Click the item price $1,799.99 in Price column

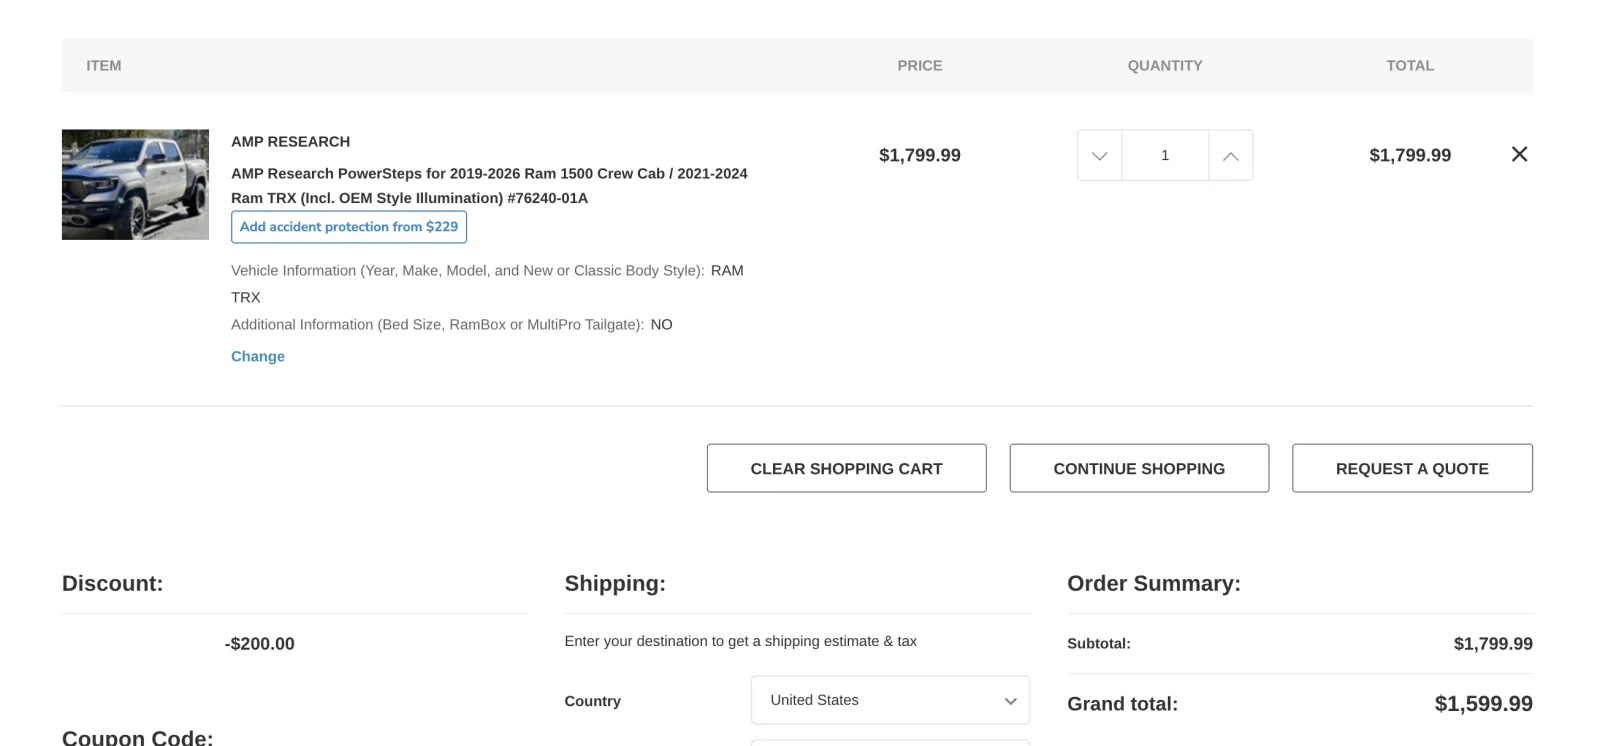(x=920, y=155)
